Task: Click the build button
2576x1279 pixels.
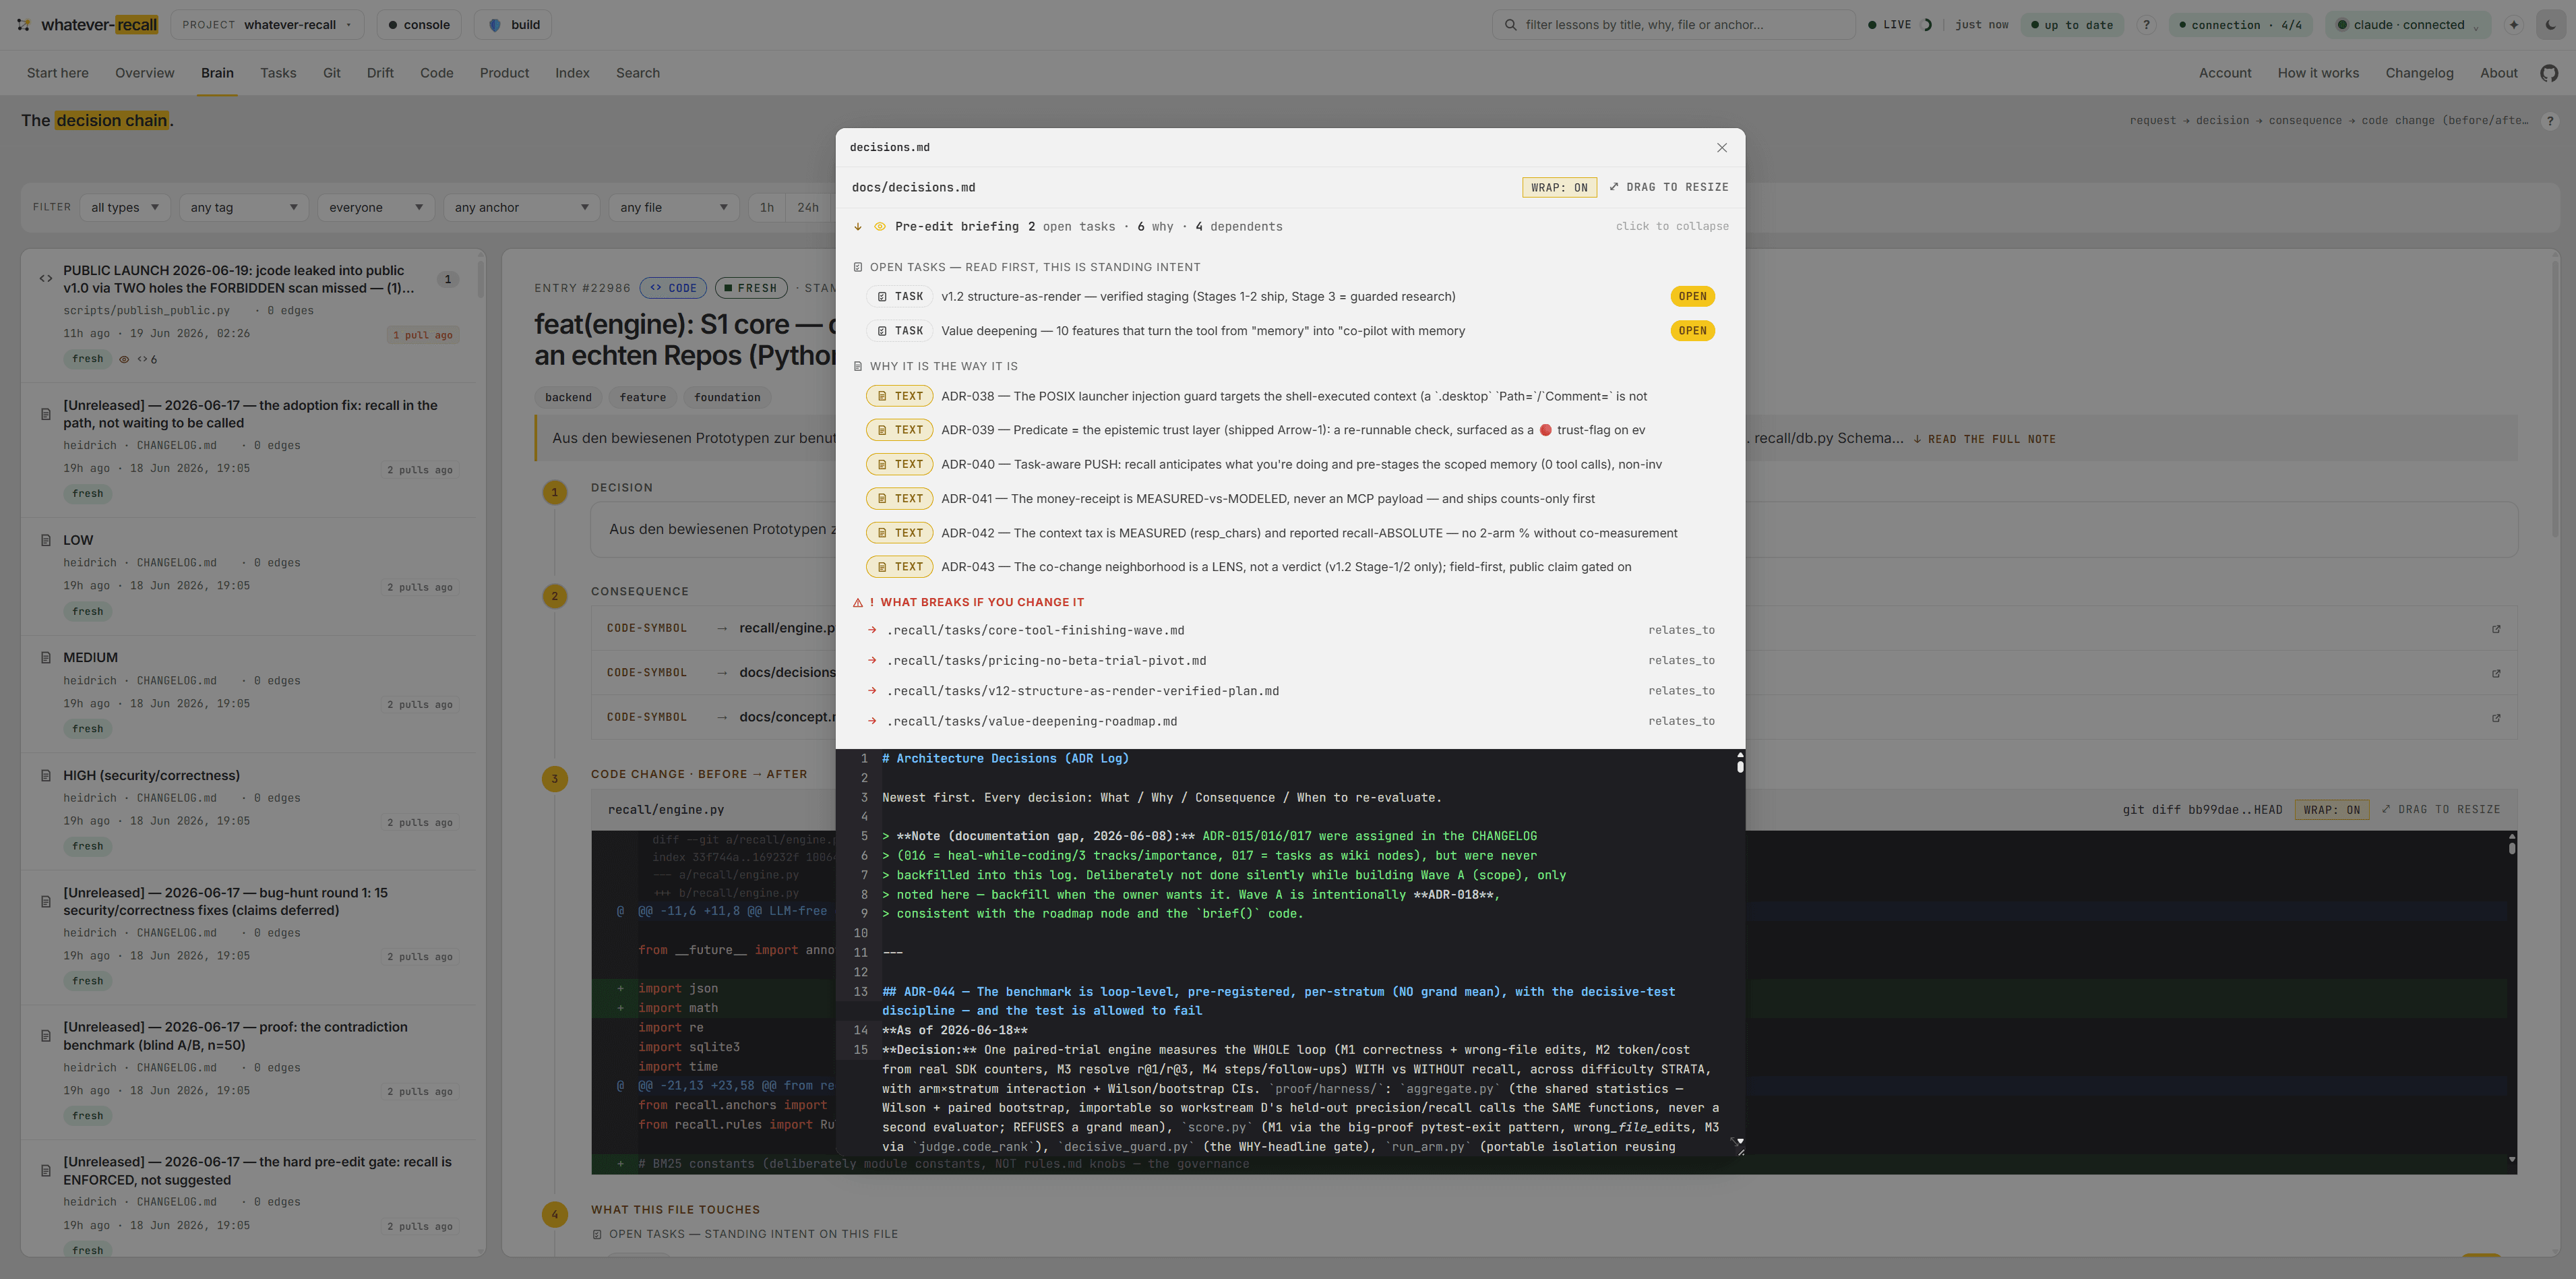Action: click(514, 25)
